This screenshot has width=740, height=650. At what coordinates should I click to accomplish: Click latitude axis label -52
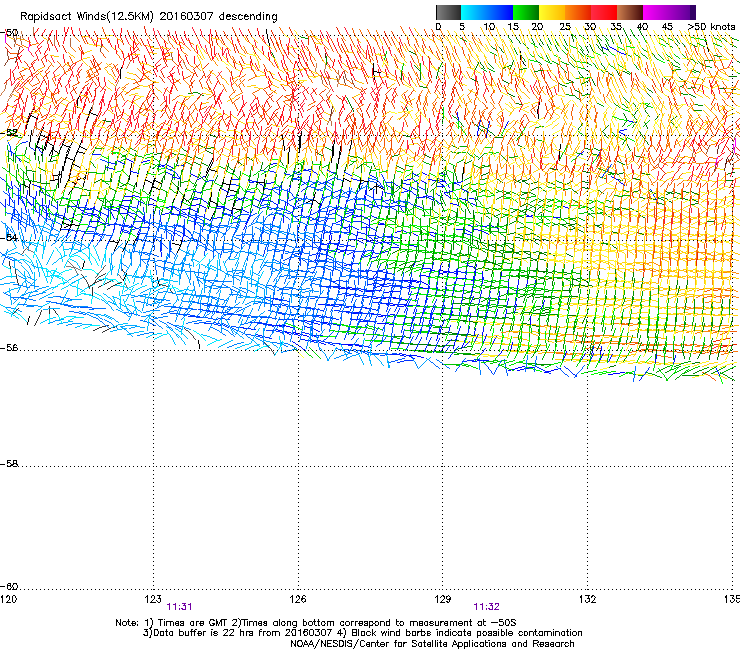[x=9, y=133]
